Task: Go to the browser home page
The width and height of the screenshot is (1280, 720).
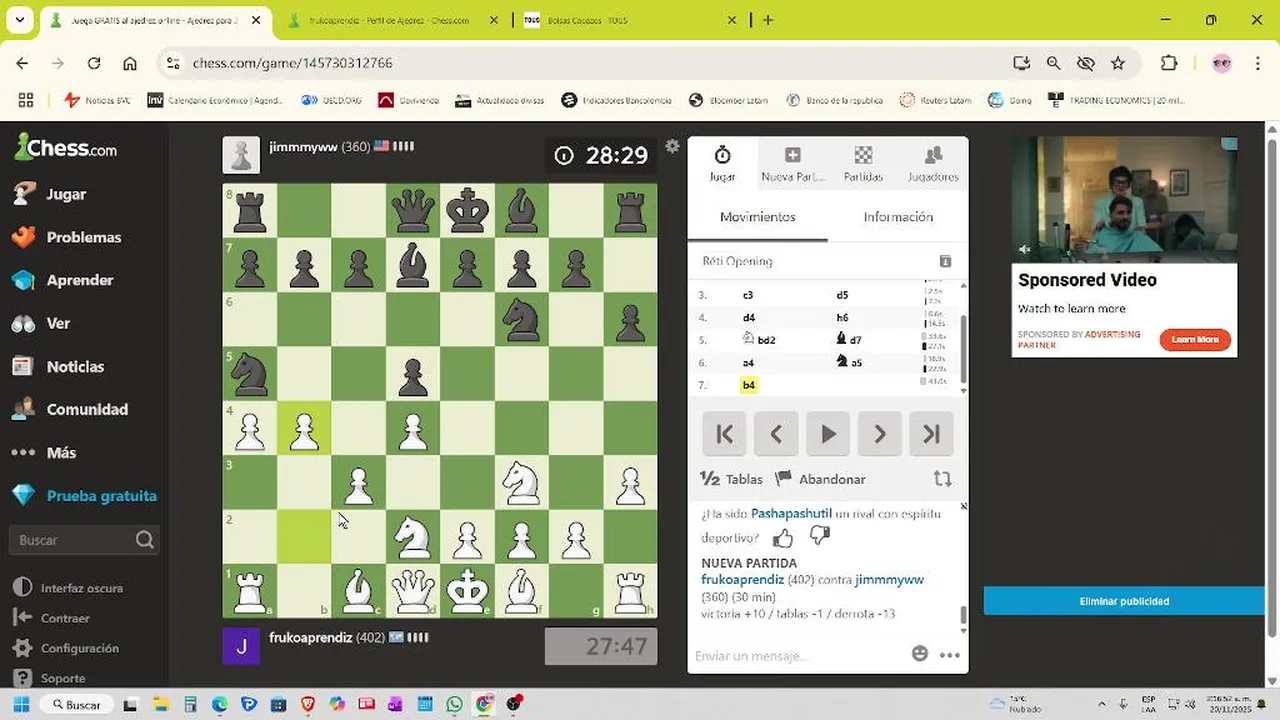Action: click(x=130, y=63)
